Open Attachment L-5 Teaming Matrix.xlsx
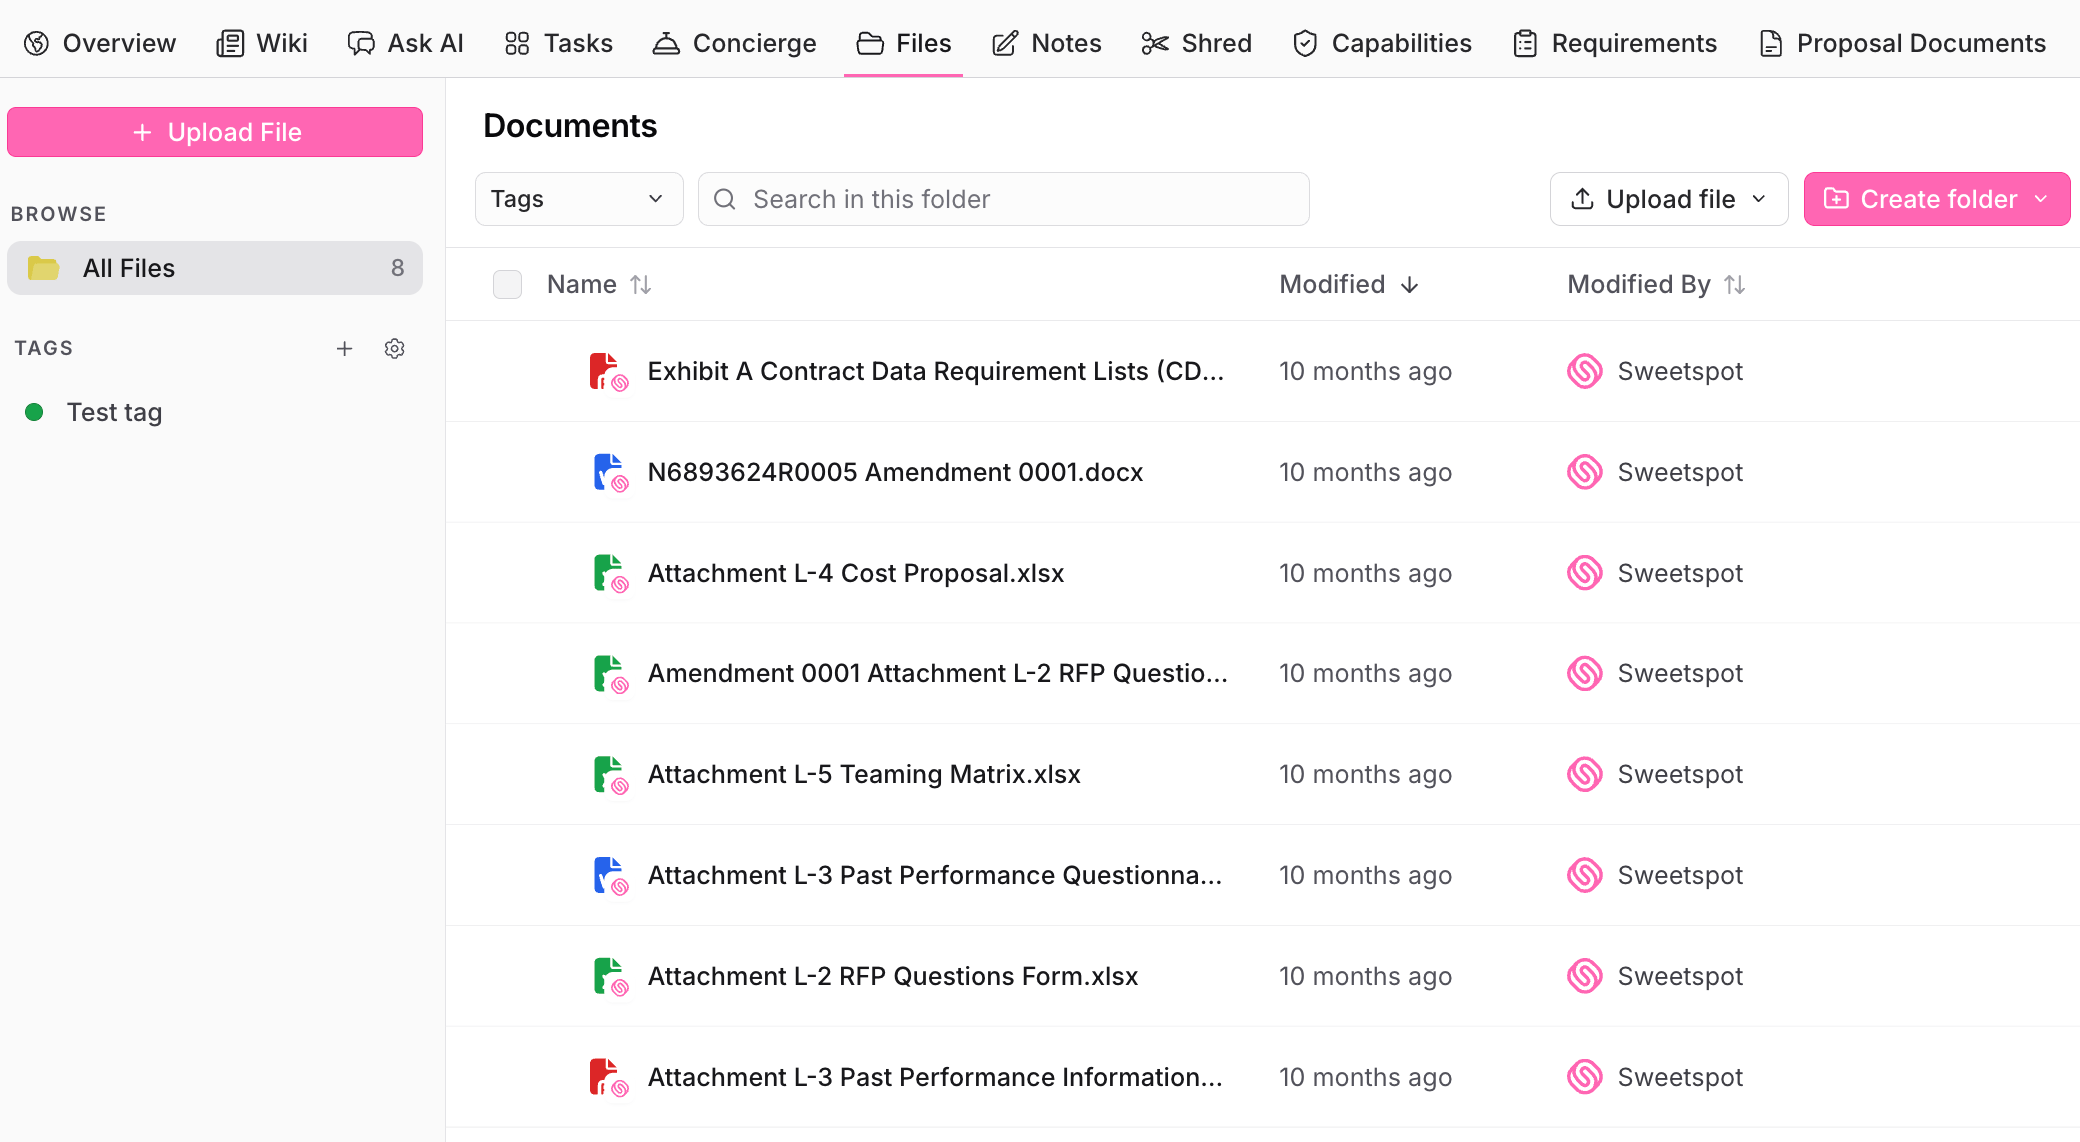 coord(864,774)
